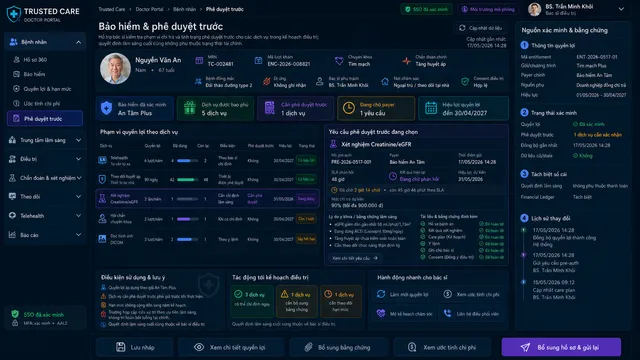This screenshot has width=640, height=360.
Task: Select the Đang chờ payer card
Action: point(376,109)
